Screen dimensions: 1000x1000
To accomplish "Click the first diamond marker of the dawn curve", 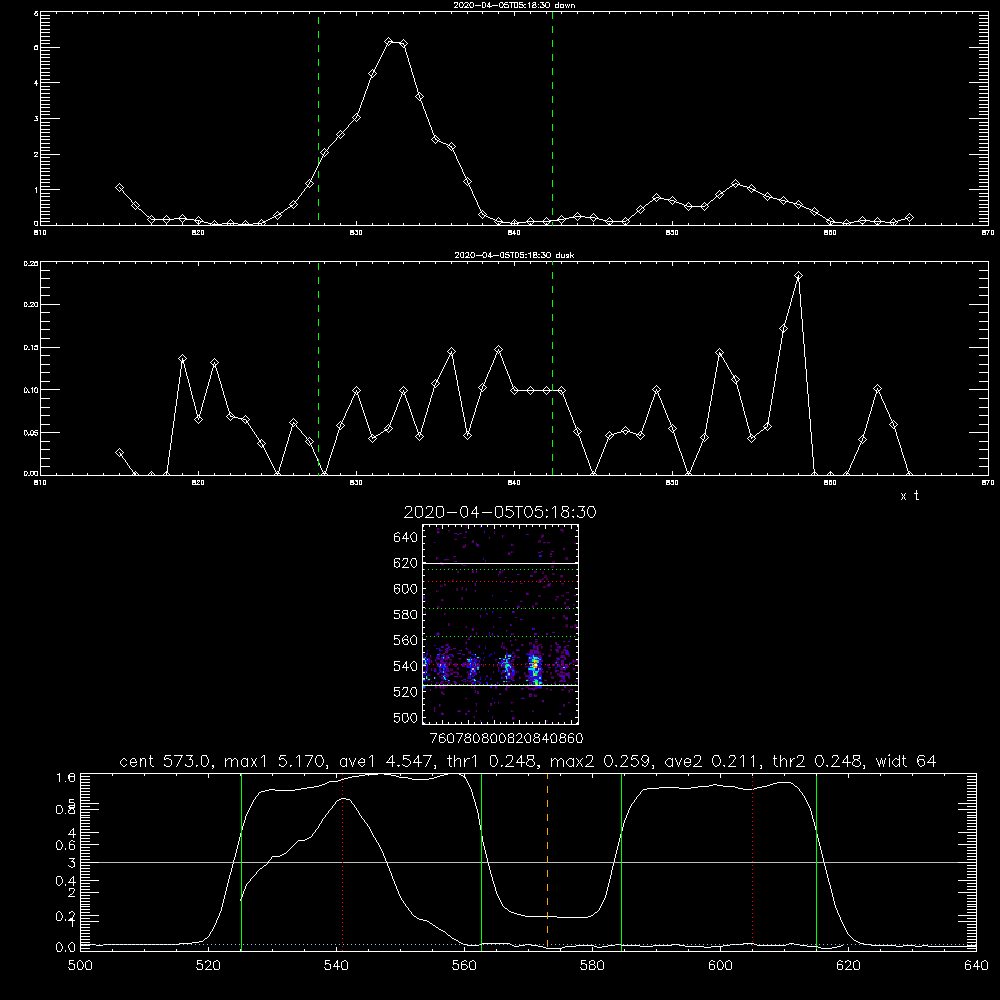I will click(119, 188).
